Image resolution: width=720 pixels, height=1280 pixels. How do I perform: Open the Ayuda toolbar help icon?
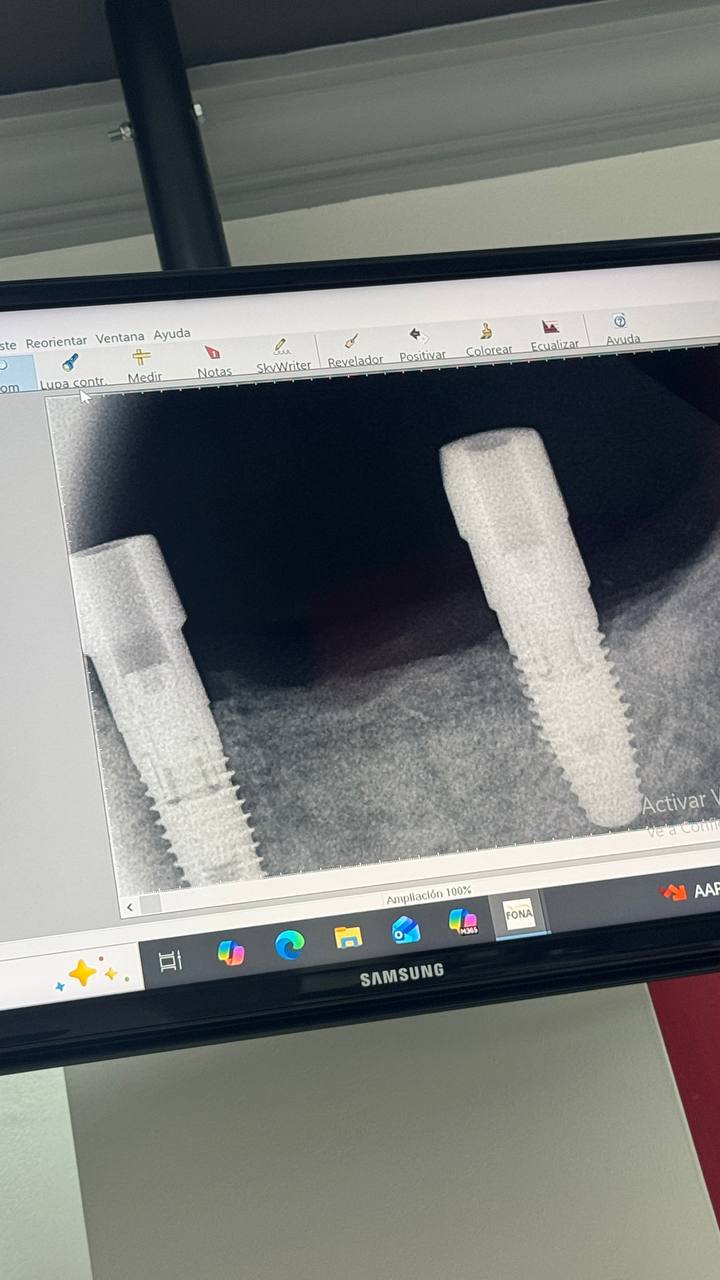pyautogui.click(x=622, y=330)
